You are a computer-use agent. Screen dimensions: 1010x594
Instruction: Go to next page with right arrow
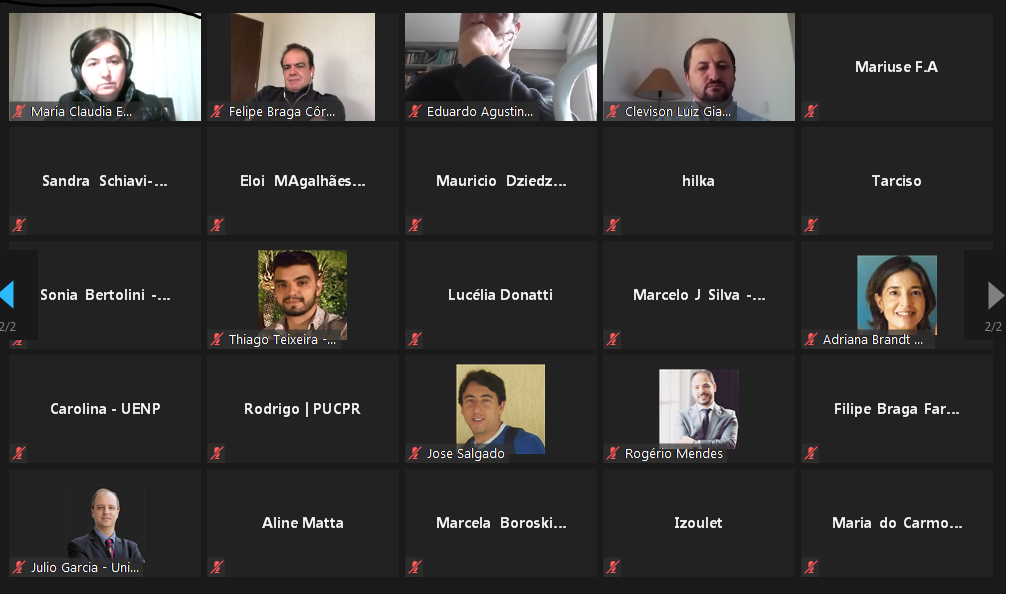point(996,295)
